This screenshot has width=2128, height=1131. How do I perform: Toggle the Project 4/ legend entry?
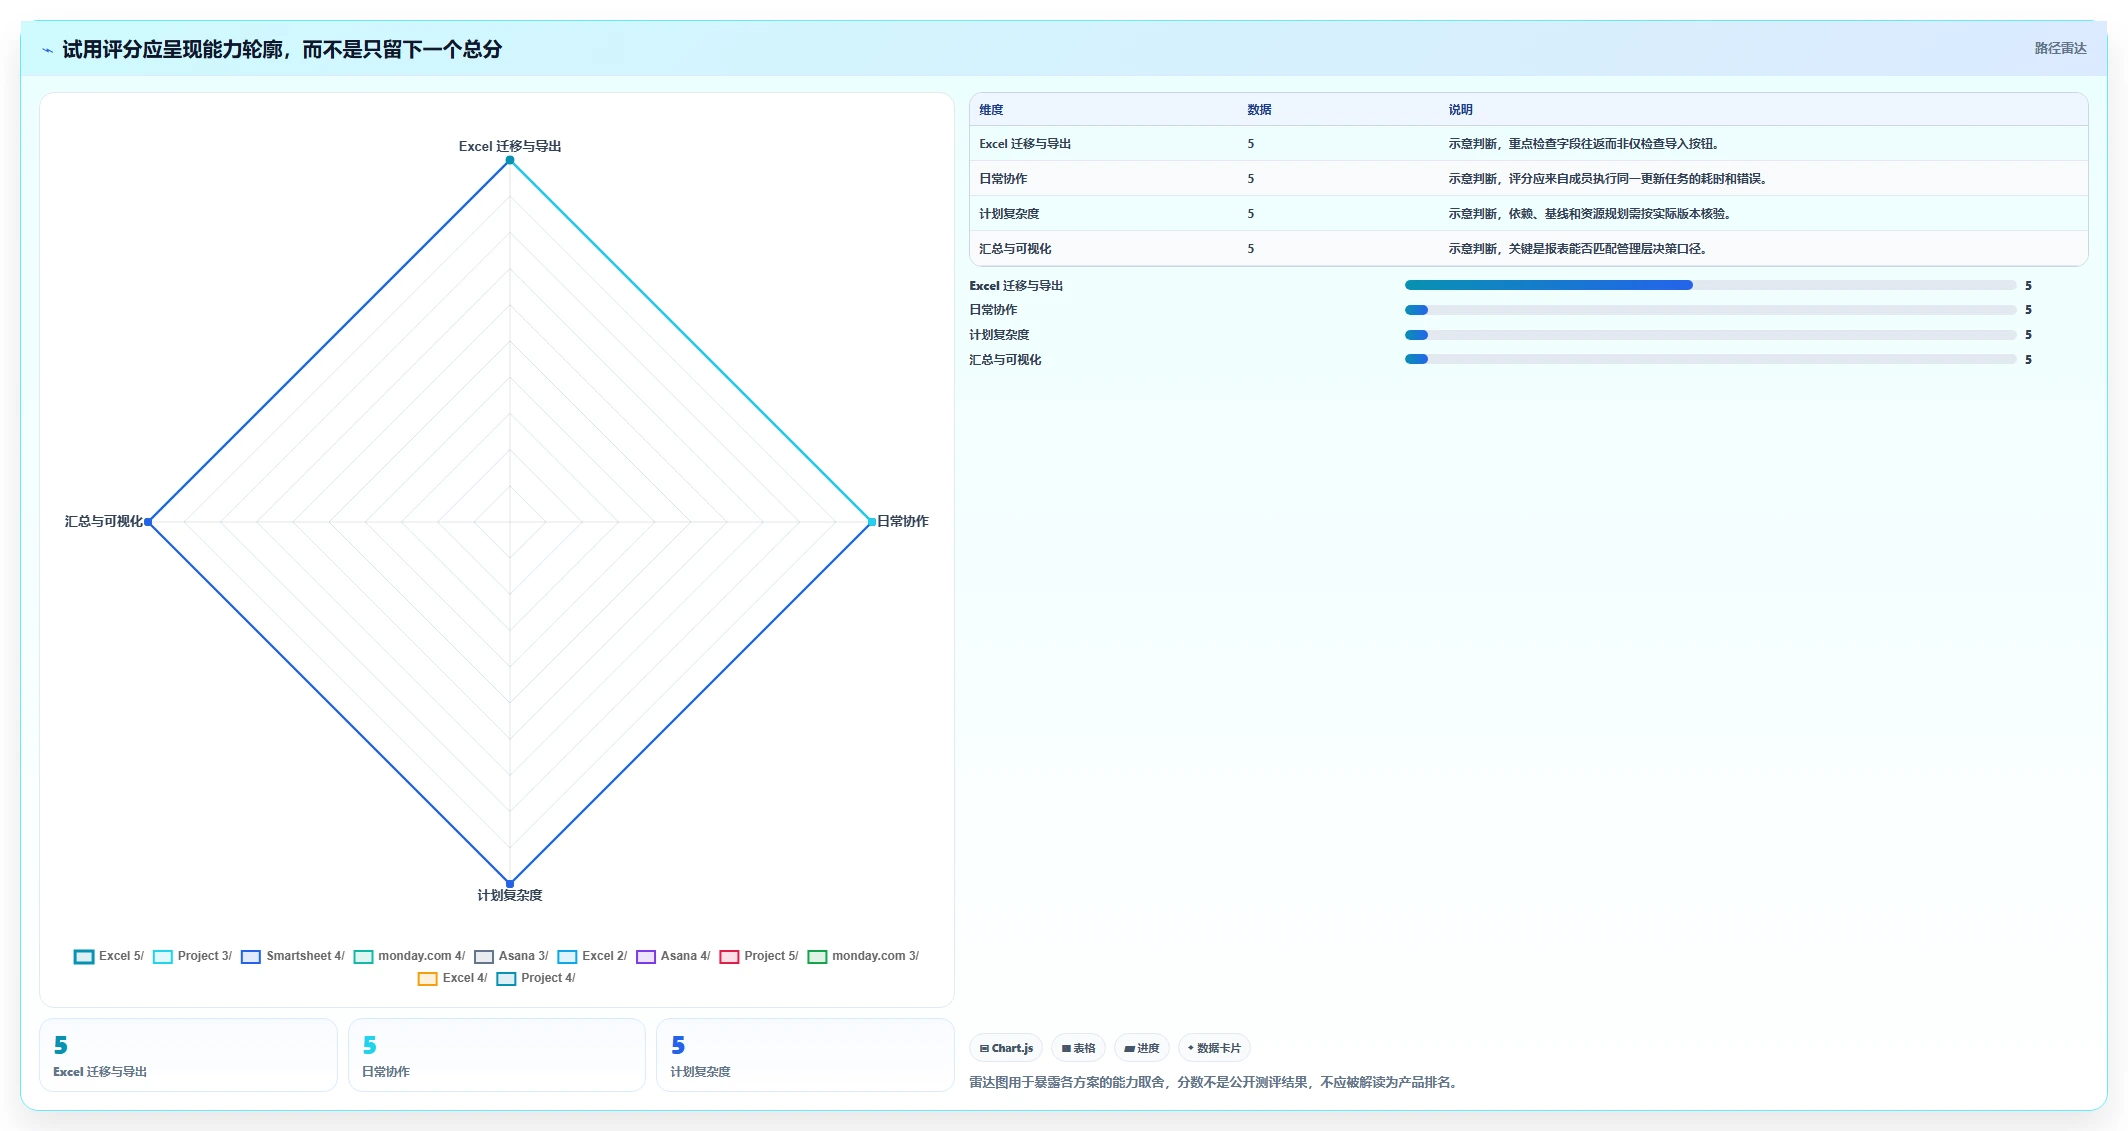(x=536, y=978)
